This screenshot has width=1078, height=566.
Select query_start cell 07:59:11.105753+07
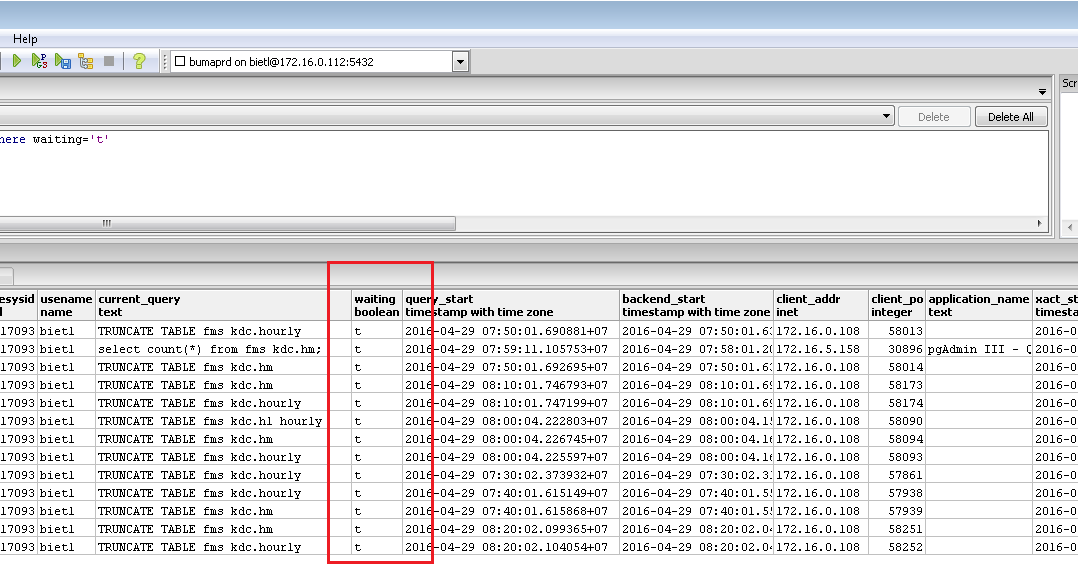tap(511, 349)
